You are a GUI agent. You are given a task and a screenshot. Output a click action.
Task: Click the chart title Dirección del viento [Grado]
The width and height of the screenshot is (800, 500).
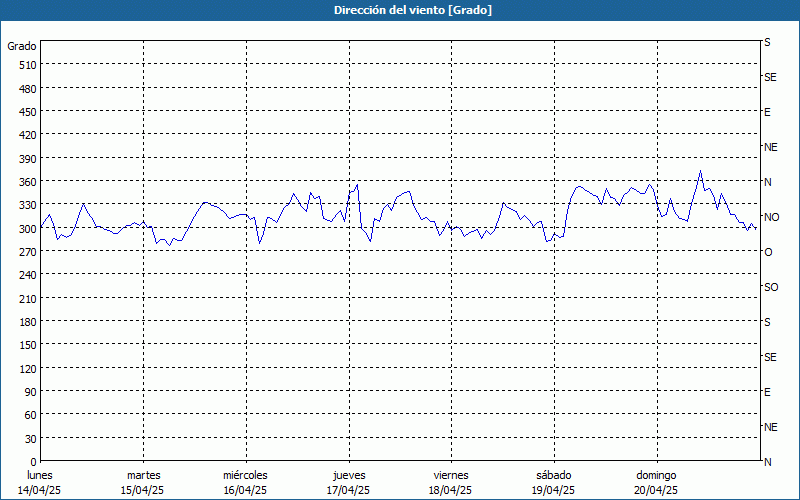413,10
